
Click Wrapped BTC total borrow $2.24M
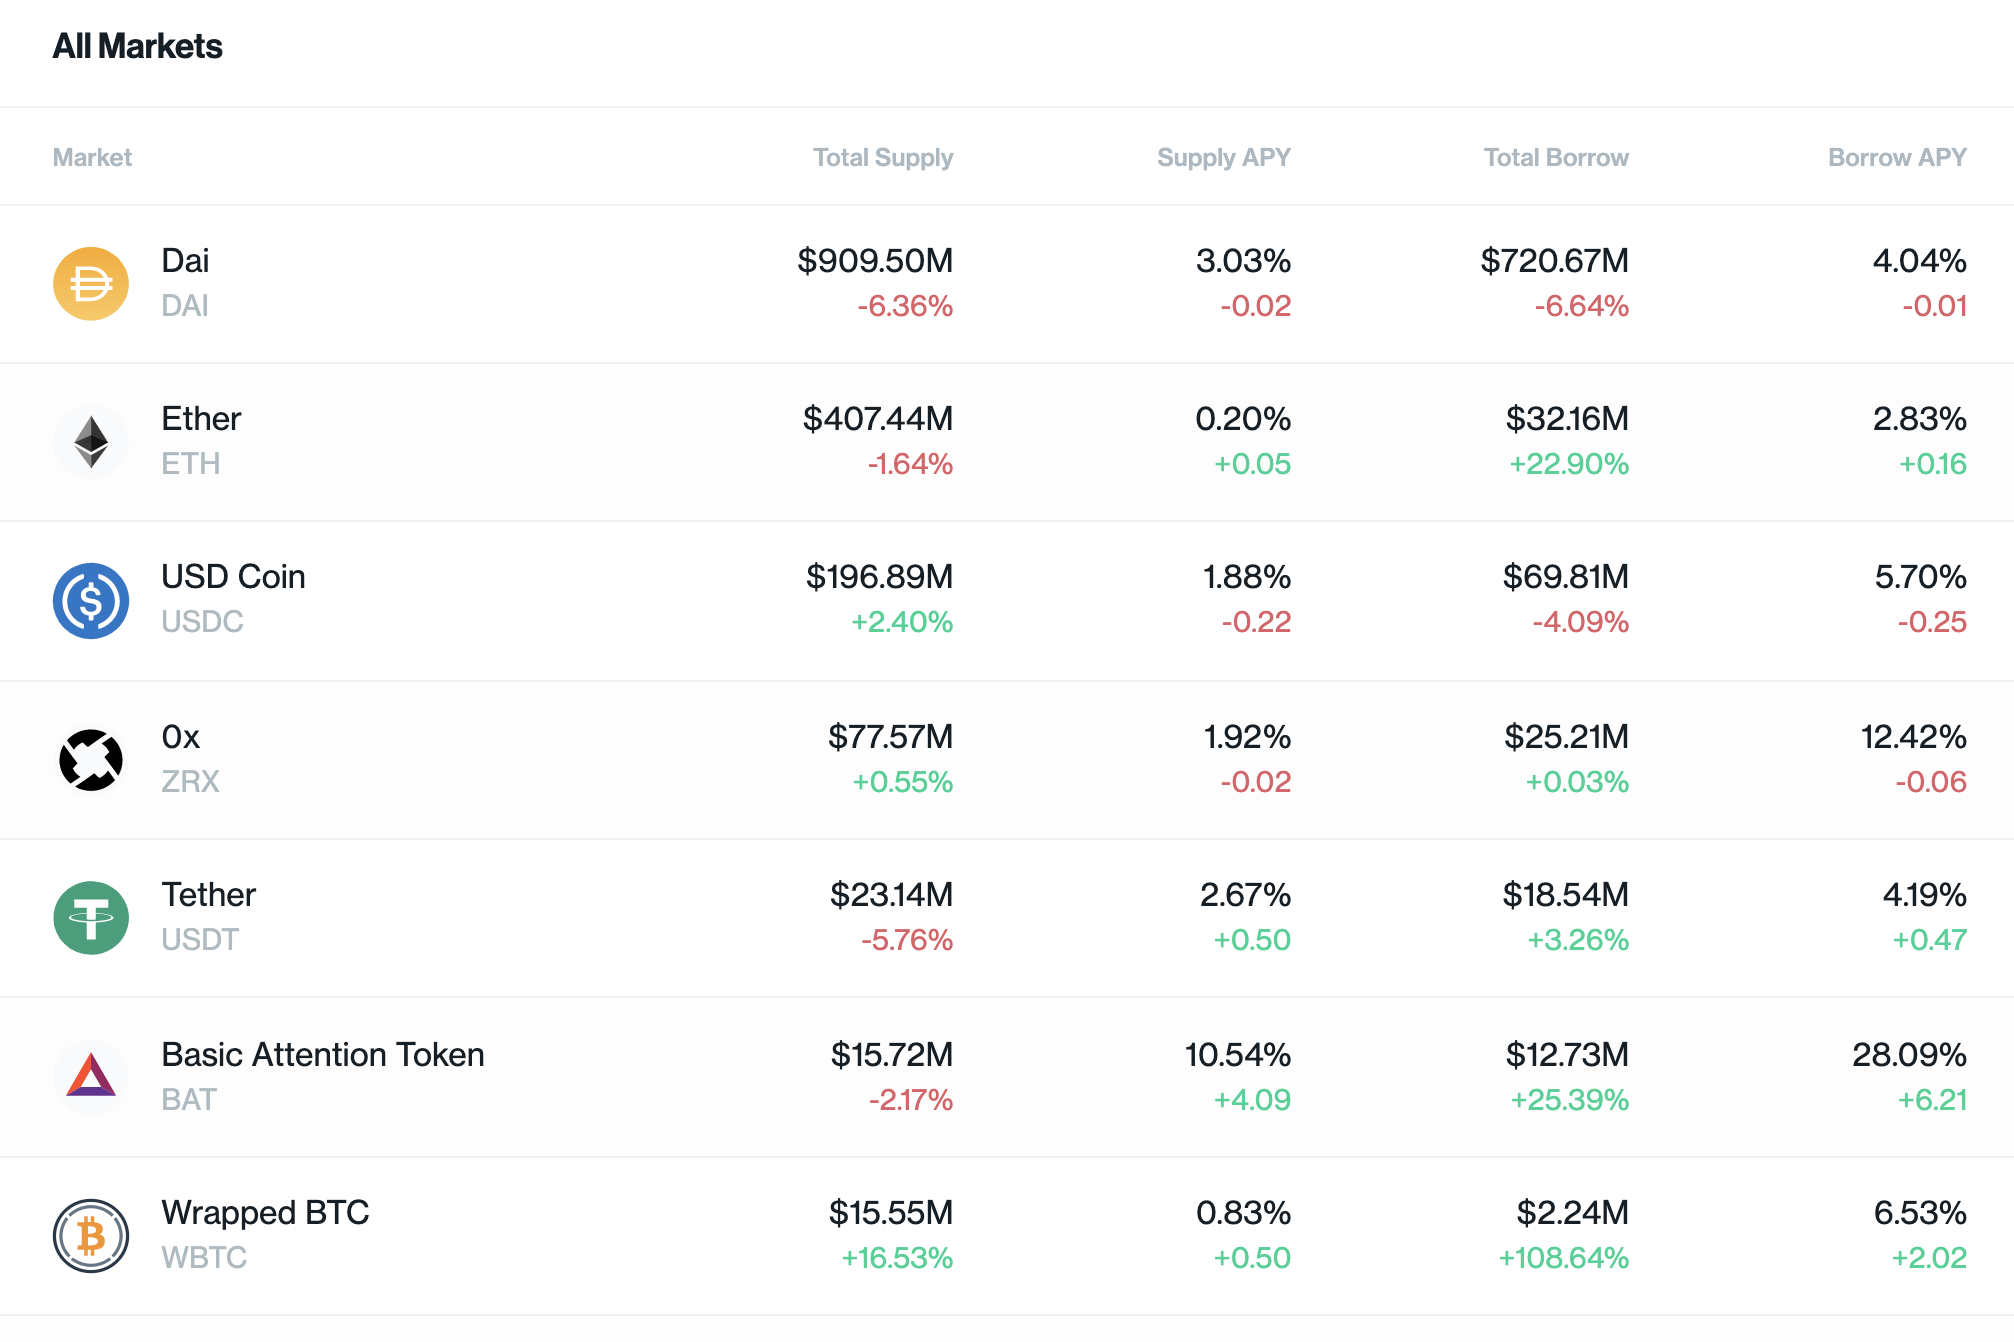tap(1573, 1213)
